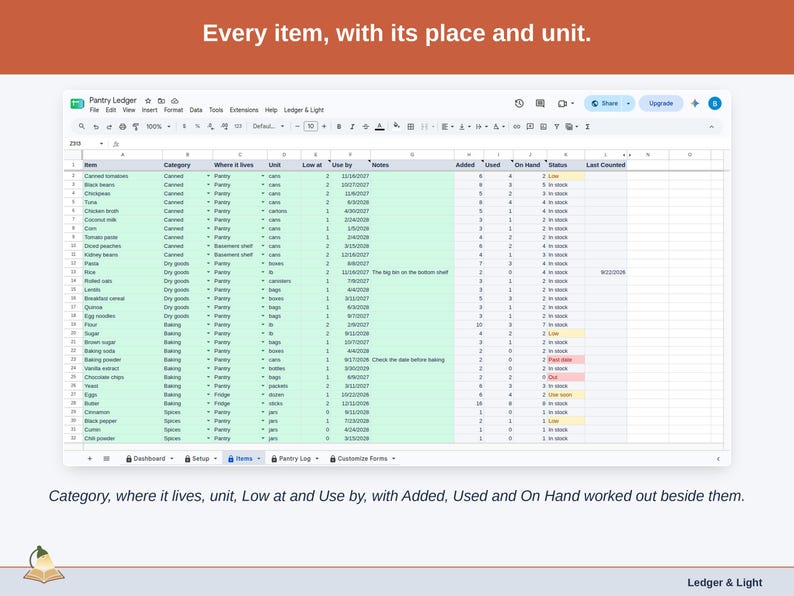Open the zoom 100% dropdown
This screenshot has height=596, width=794.
158,127
